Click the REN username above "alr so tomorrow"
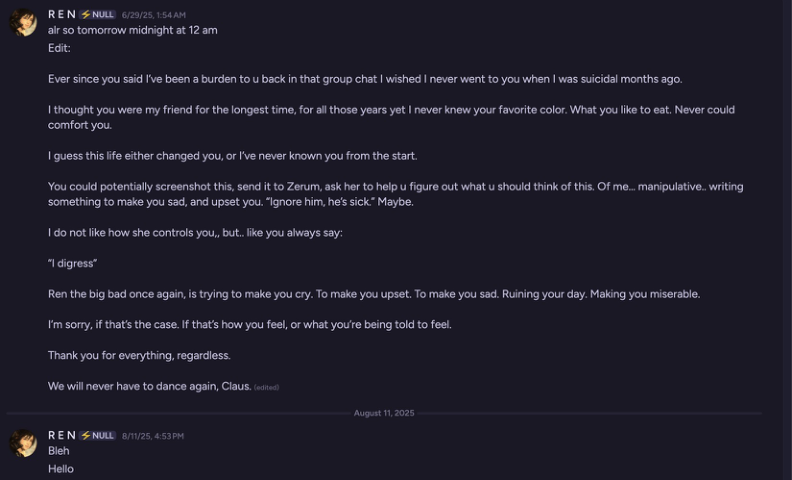The image size is (792, 480). coord(62,15)
